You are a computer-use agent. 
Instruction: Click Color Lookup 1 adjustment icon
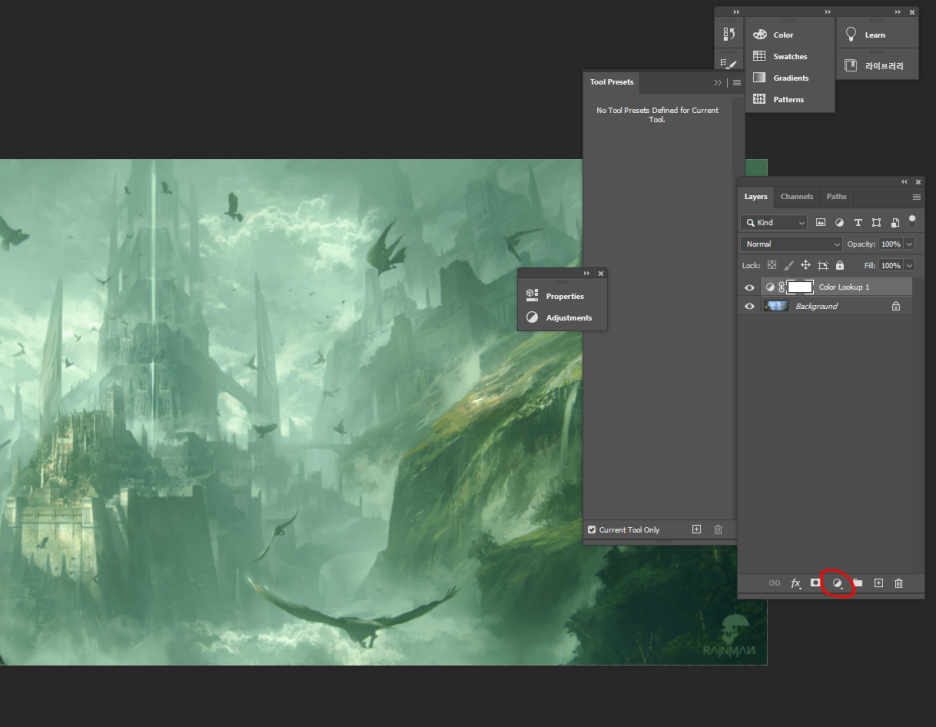tap(769, 287)
